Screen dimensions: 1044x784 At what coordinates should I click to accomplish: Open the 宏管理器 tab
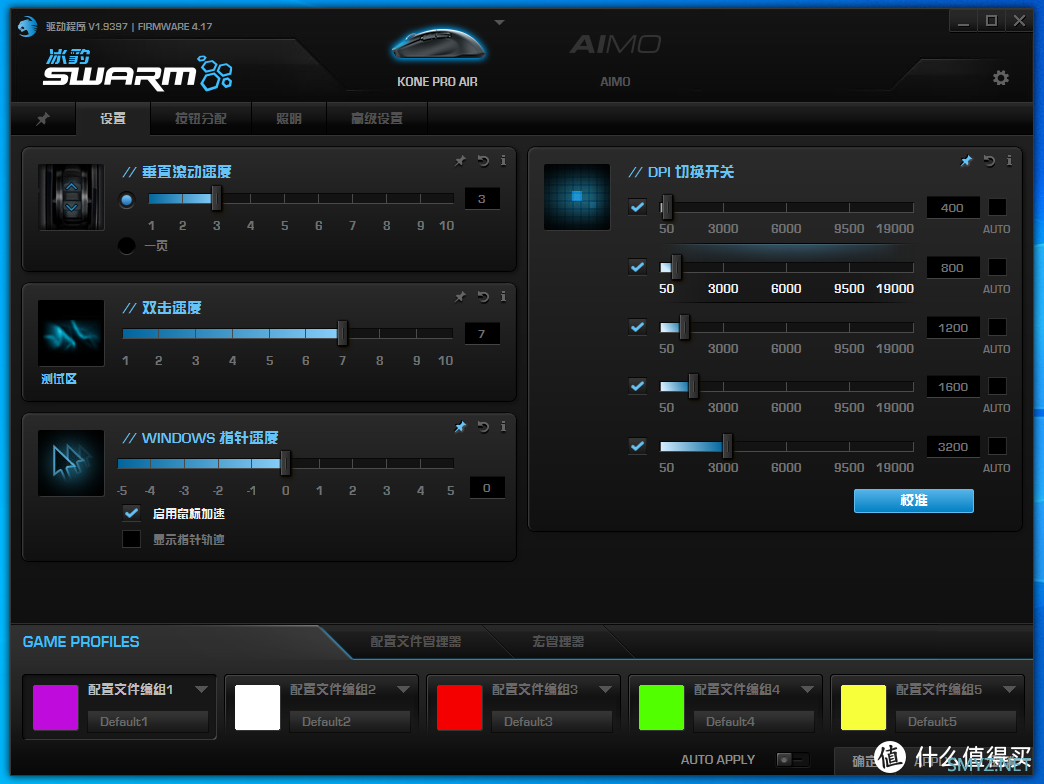(558, 642)
